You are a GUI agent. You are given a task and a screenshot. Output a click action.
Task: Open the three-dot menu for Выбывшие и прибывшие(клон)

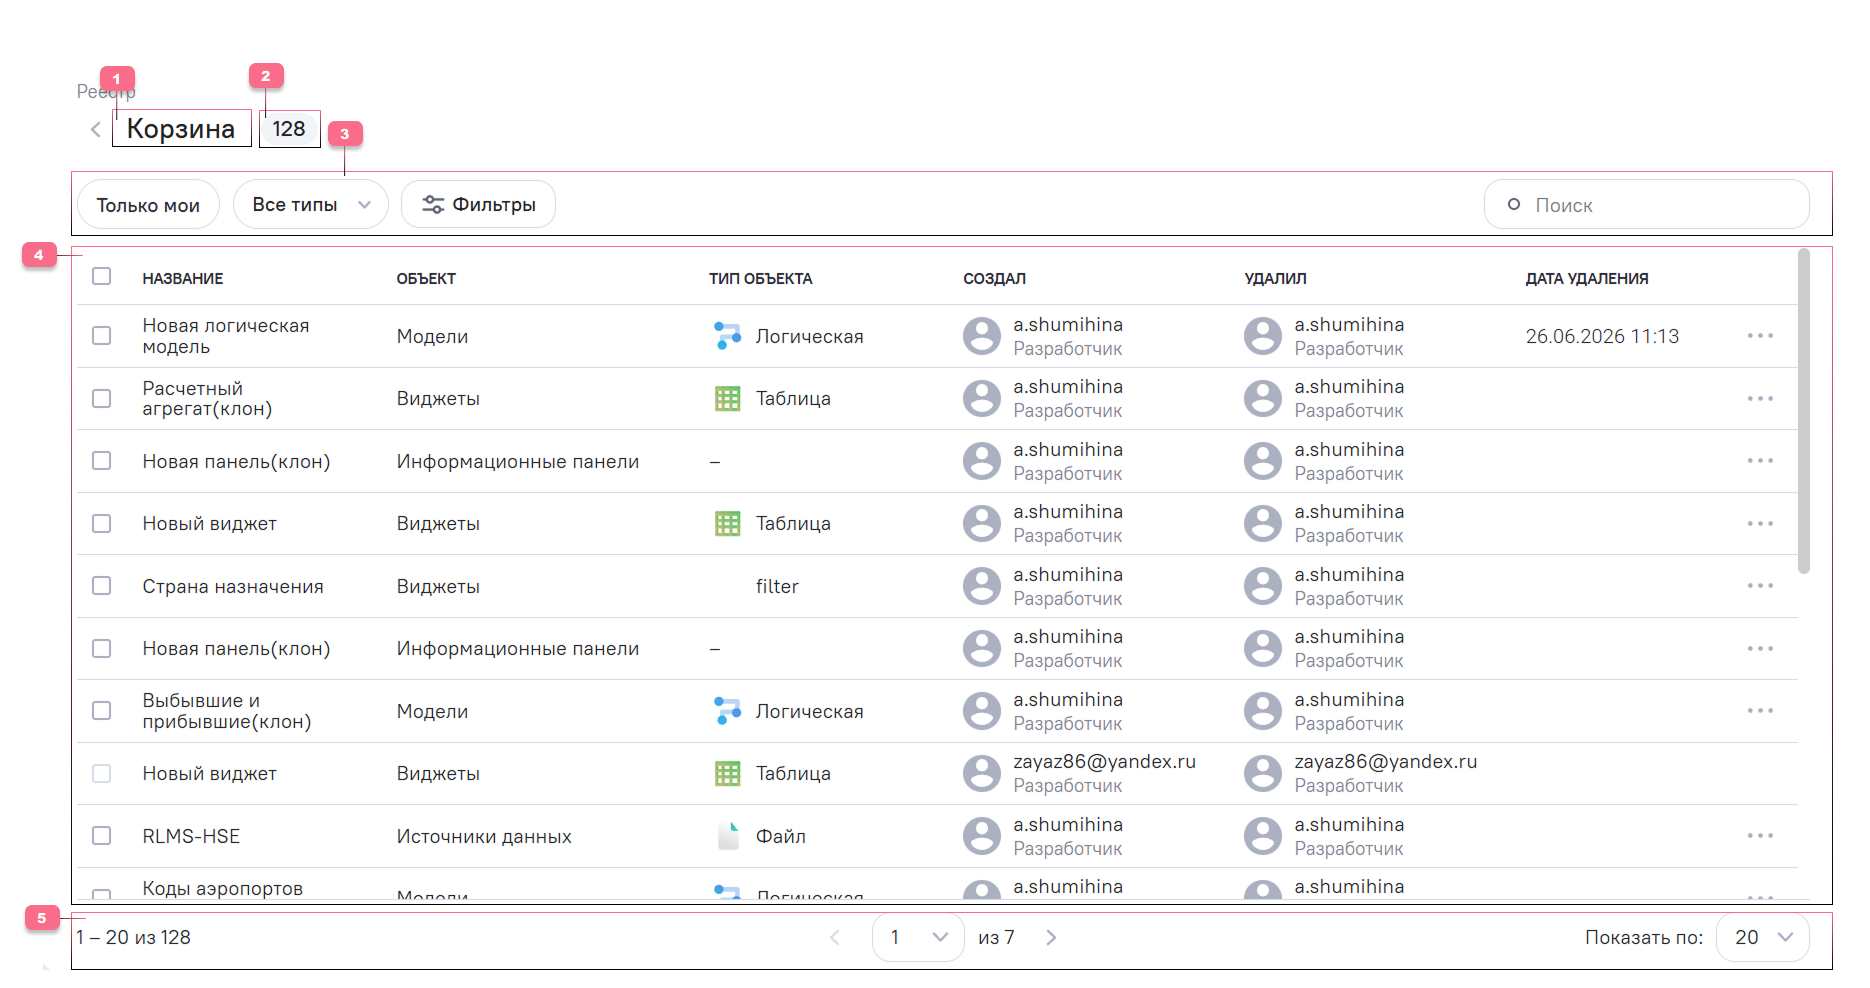tap(1760, 711)
